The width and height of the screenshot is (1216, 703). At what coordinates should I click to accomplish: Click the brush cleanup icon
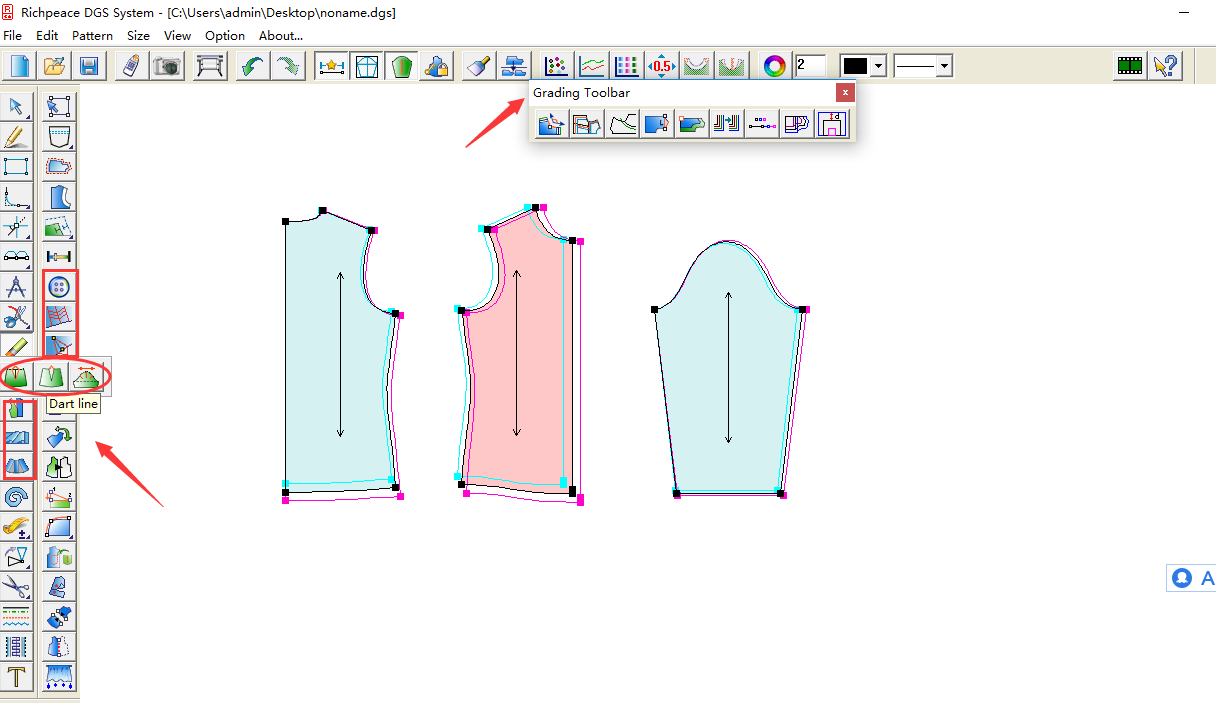click(477, 65)
